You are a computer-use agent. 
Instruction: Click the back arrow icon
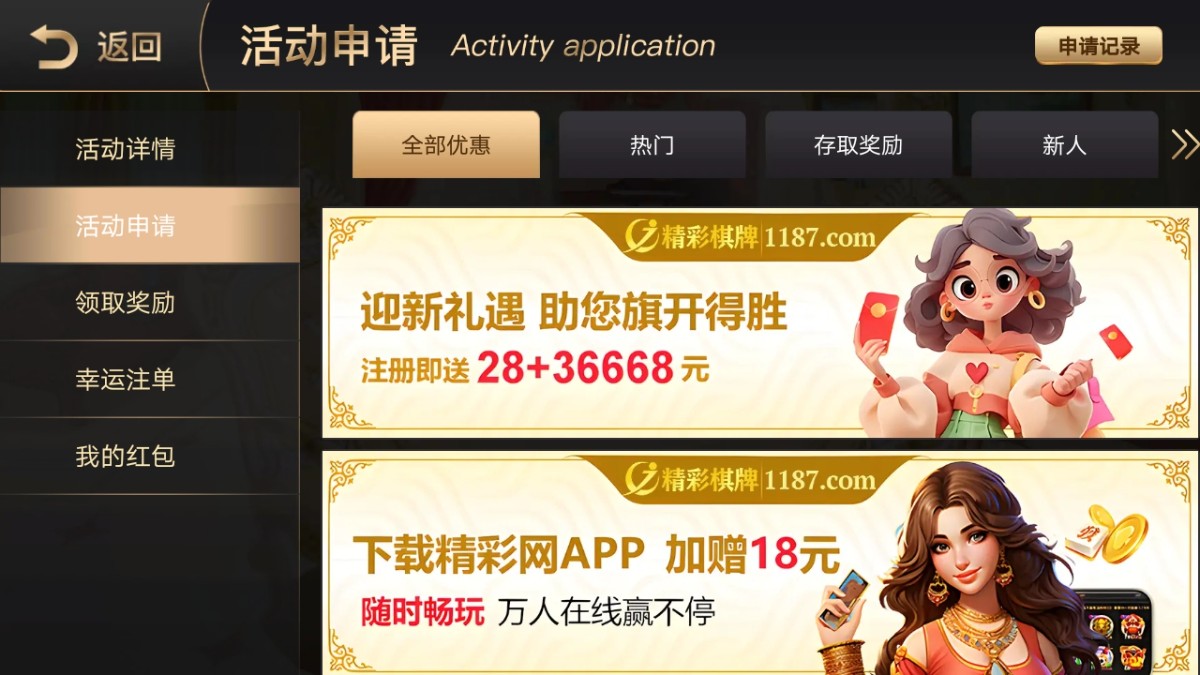point(53,47)
